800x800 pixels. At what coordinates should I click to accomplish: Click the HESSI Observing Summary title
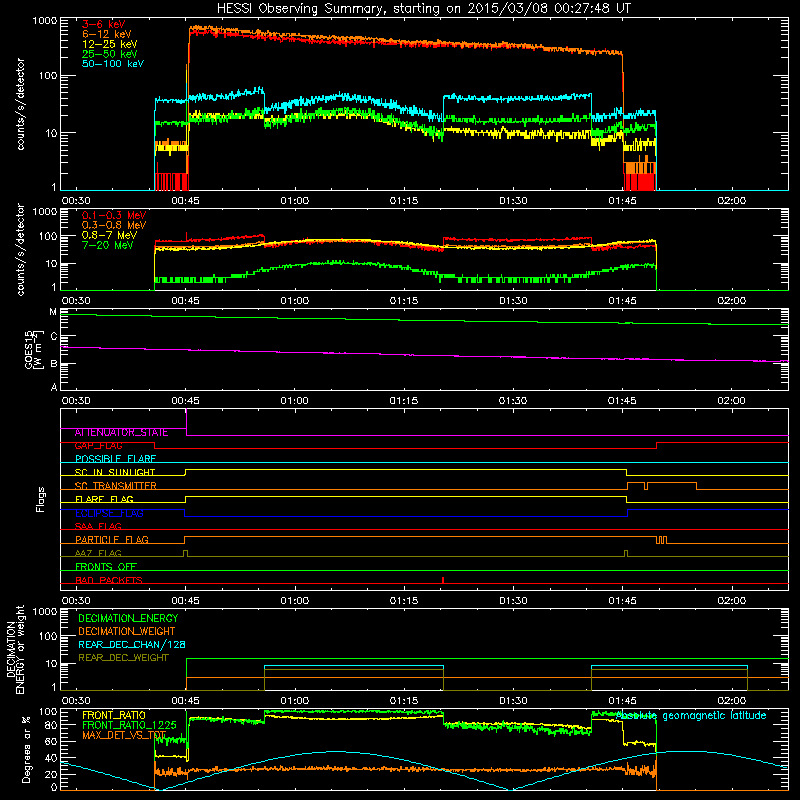[423, 9]
